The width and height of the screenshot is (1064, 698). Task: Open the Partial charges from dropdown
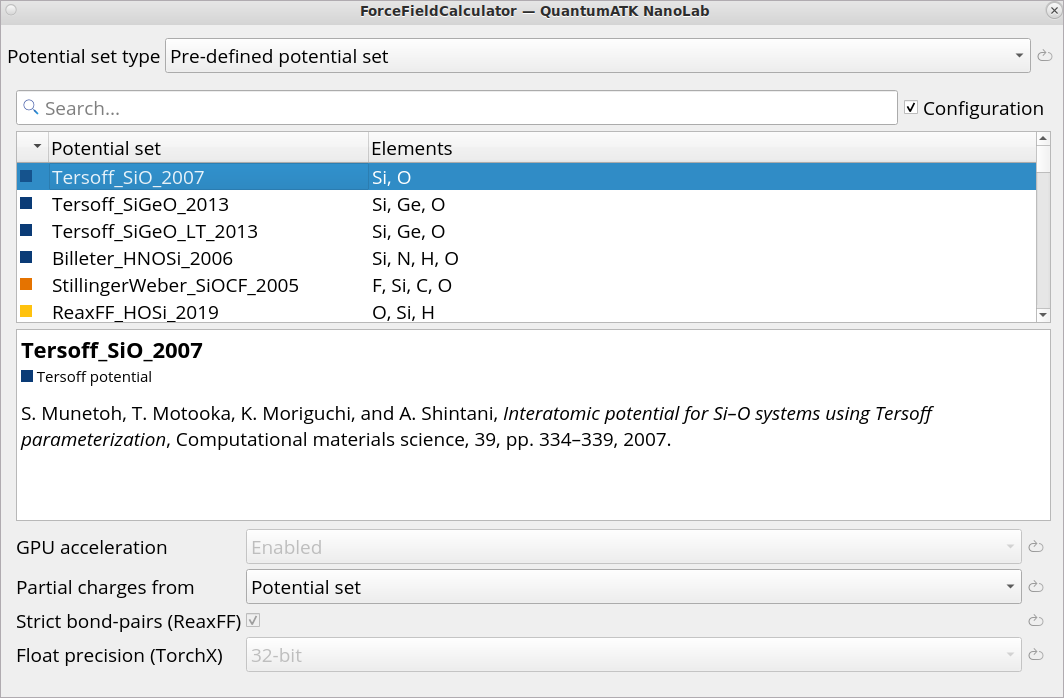click(634, 587)
